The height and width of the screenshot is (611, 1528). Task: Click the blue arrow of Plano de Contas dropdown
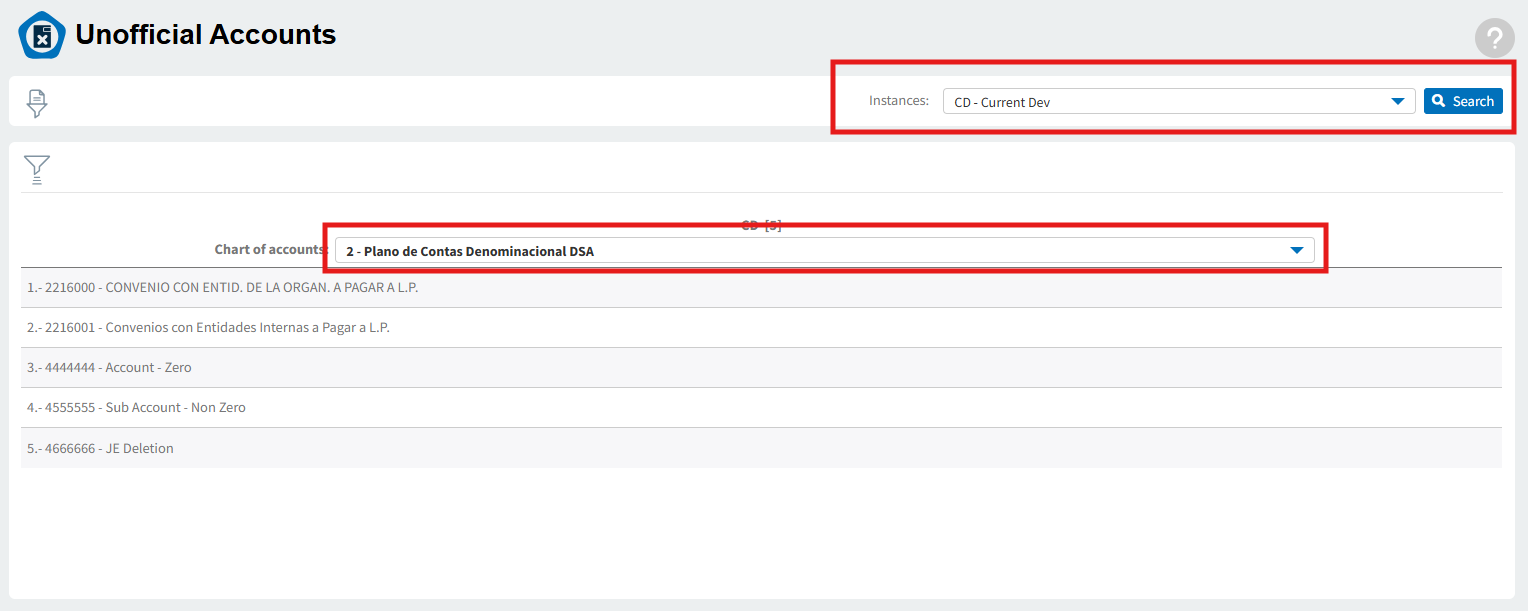pyautogui.click(x=1296, y=250)
